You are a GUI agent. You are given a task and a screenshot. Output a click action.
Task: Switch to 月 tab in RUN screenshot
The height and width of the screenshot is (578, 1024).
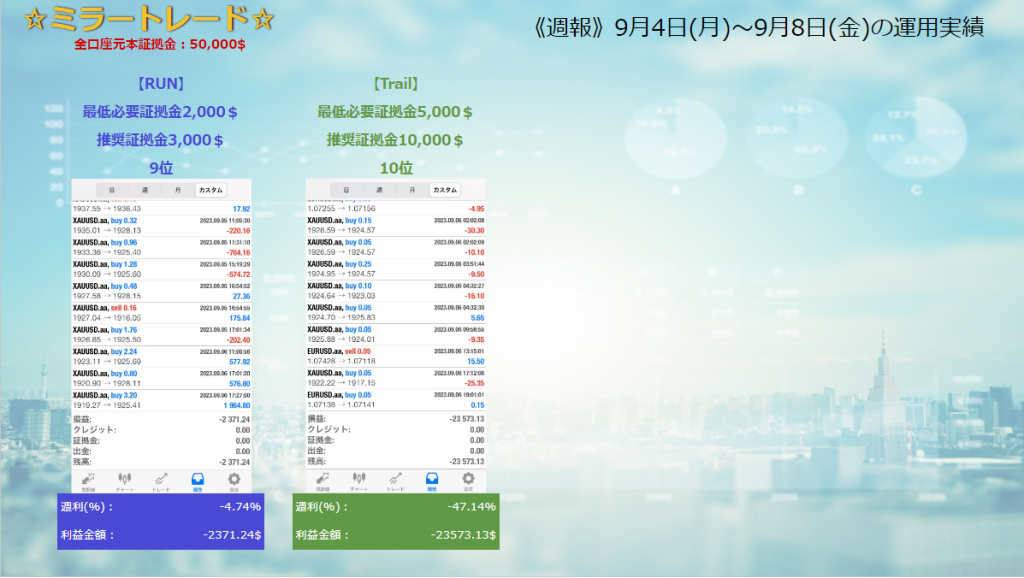(x=178, y=190)
